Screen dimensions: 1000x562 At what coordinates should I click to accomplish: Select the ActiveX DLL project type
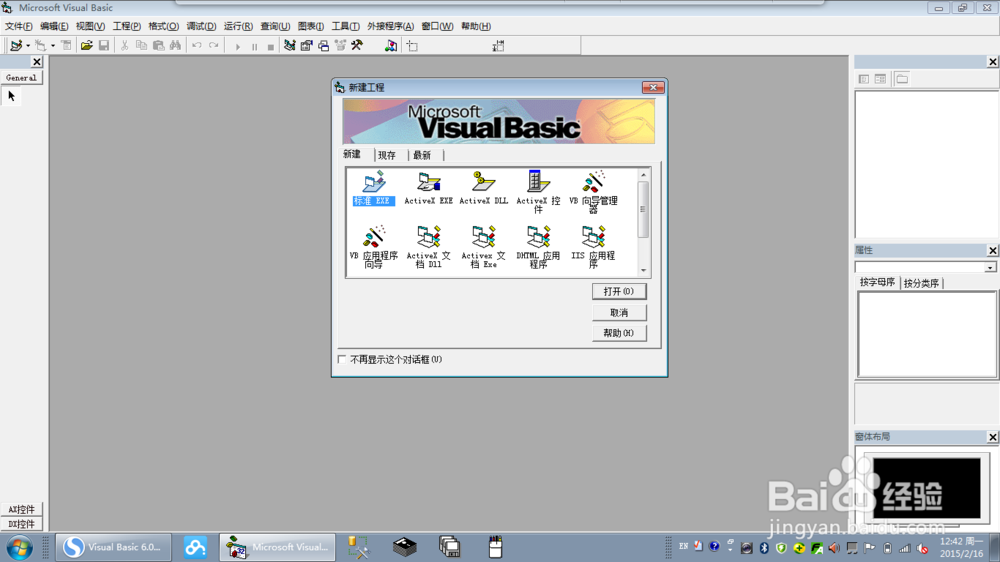483,188
